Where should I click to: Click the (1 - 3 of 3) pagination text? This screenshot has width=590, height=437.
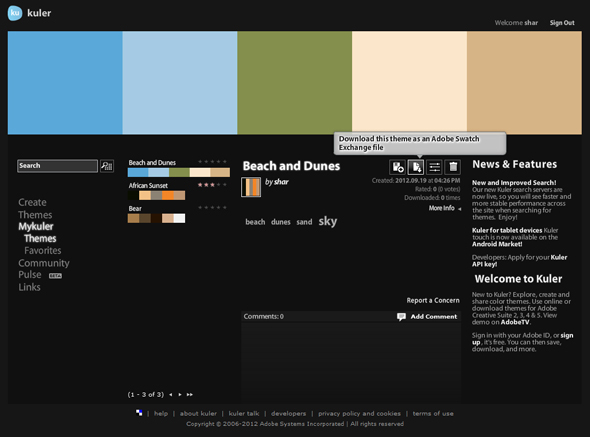tap(146, 394)
